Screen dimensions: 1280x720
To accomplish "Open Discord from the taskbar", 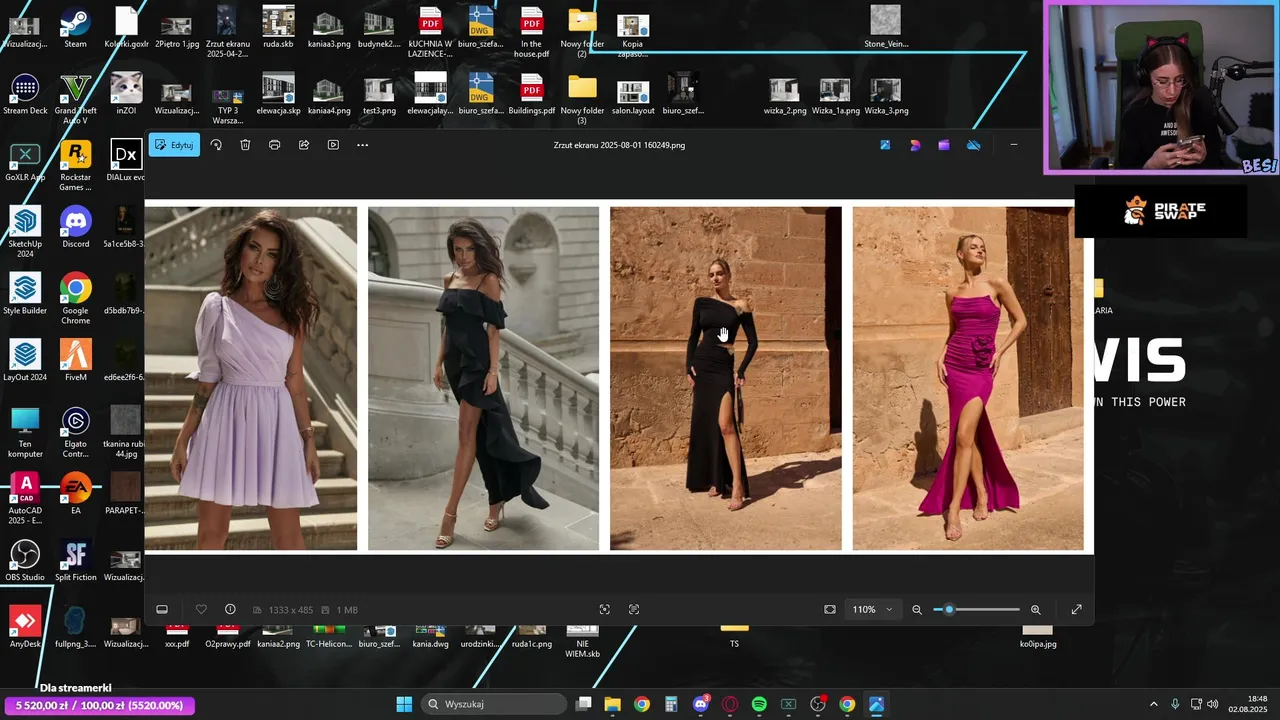I will (701, 704).
